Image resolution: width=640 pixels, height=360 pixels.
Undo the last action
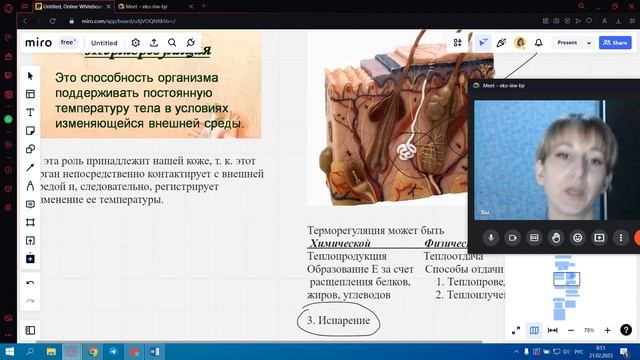[30, 283]
